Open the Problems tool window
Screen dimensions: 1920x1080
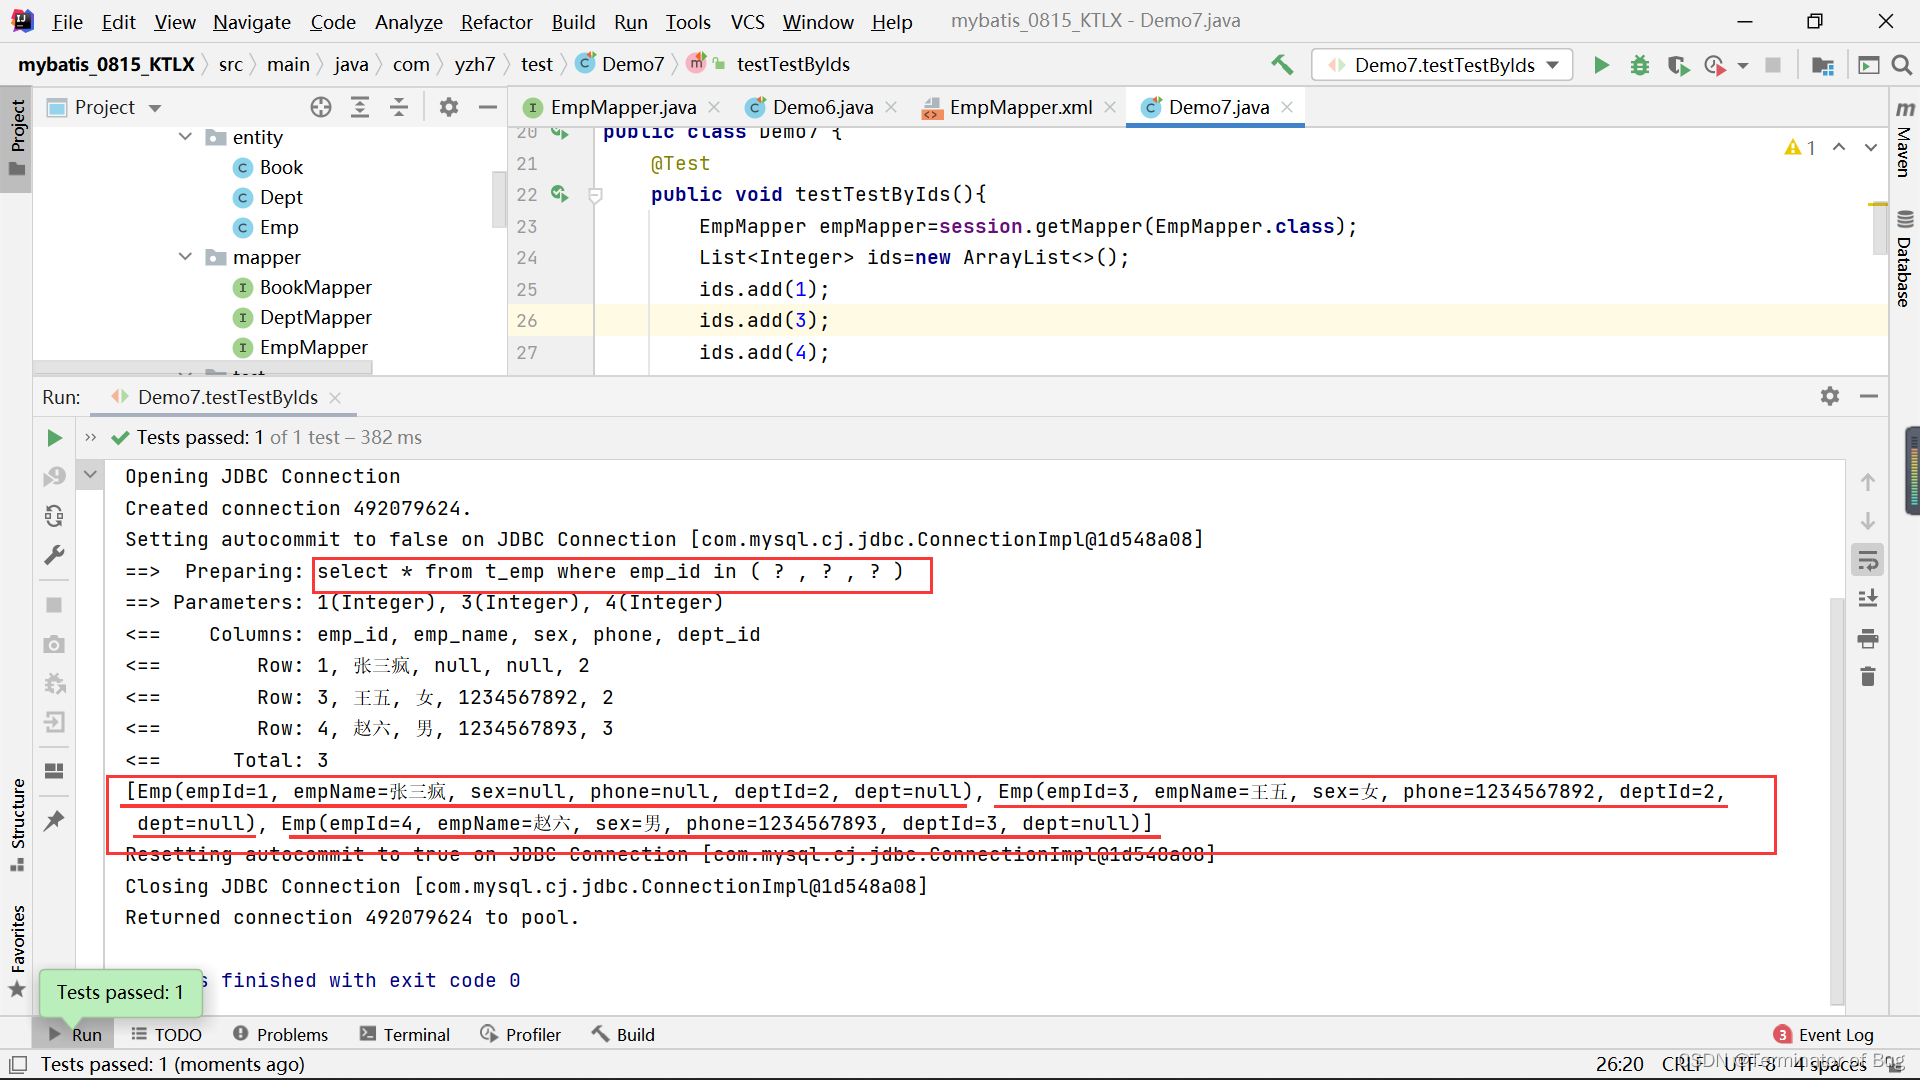point(280,1034)
